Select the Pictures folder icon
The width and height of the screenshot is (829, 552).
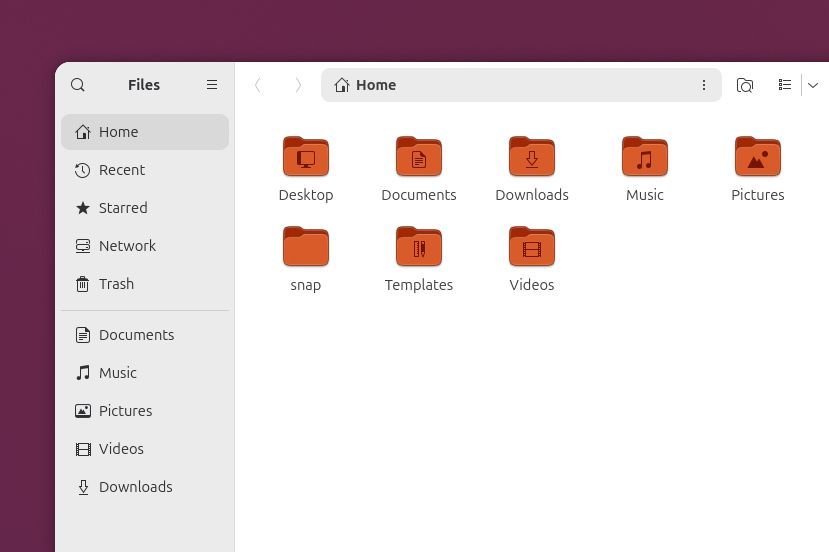pos(758,158)
